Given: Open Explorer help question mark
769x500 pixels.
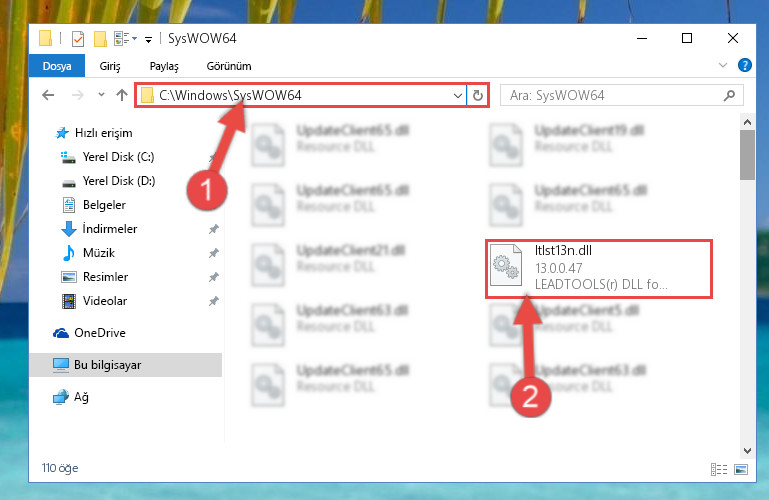Looking at the screenshot, I should pos(744,65).
